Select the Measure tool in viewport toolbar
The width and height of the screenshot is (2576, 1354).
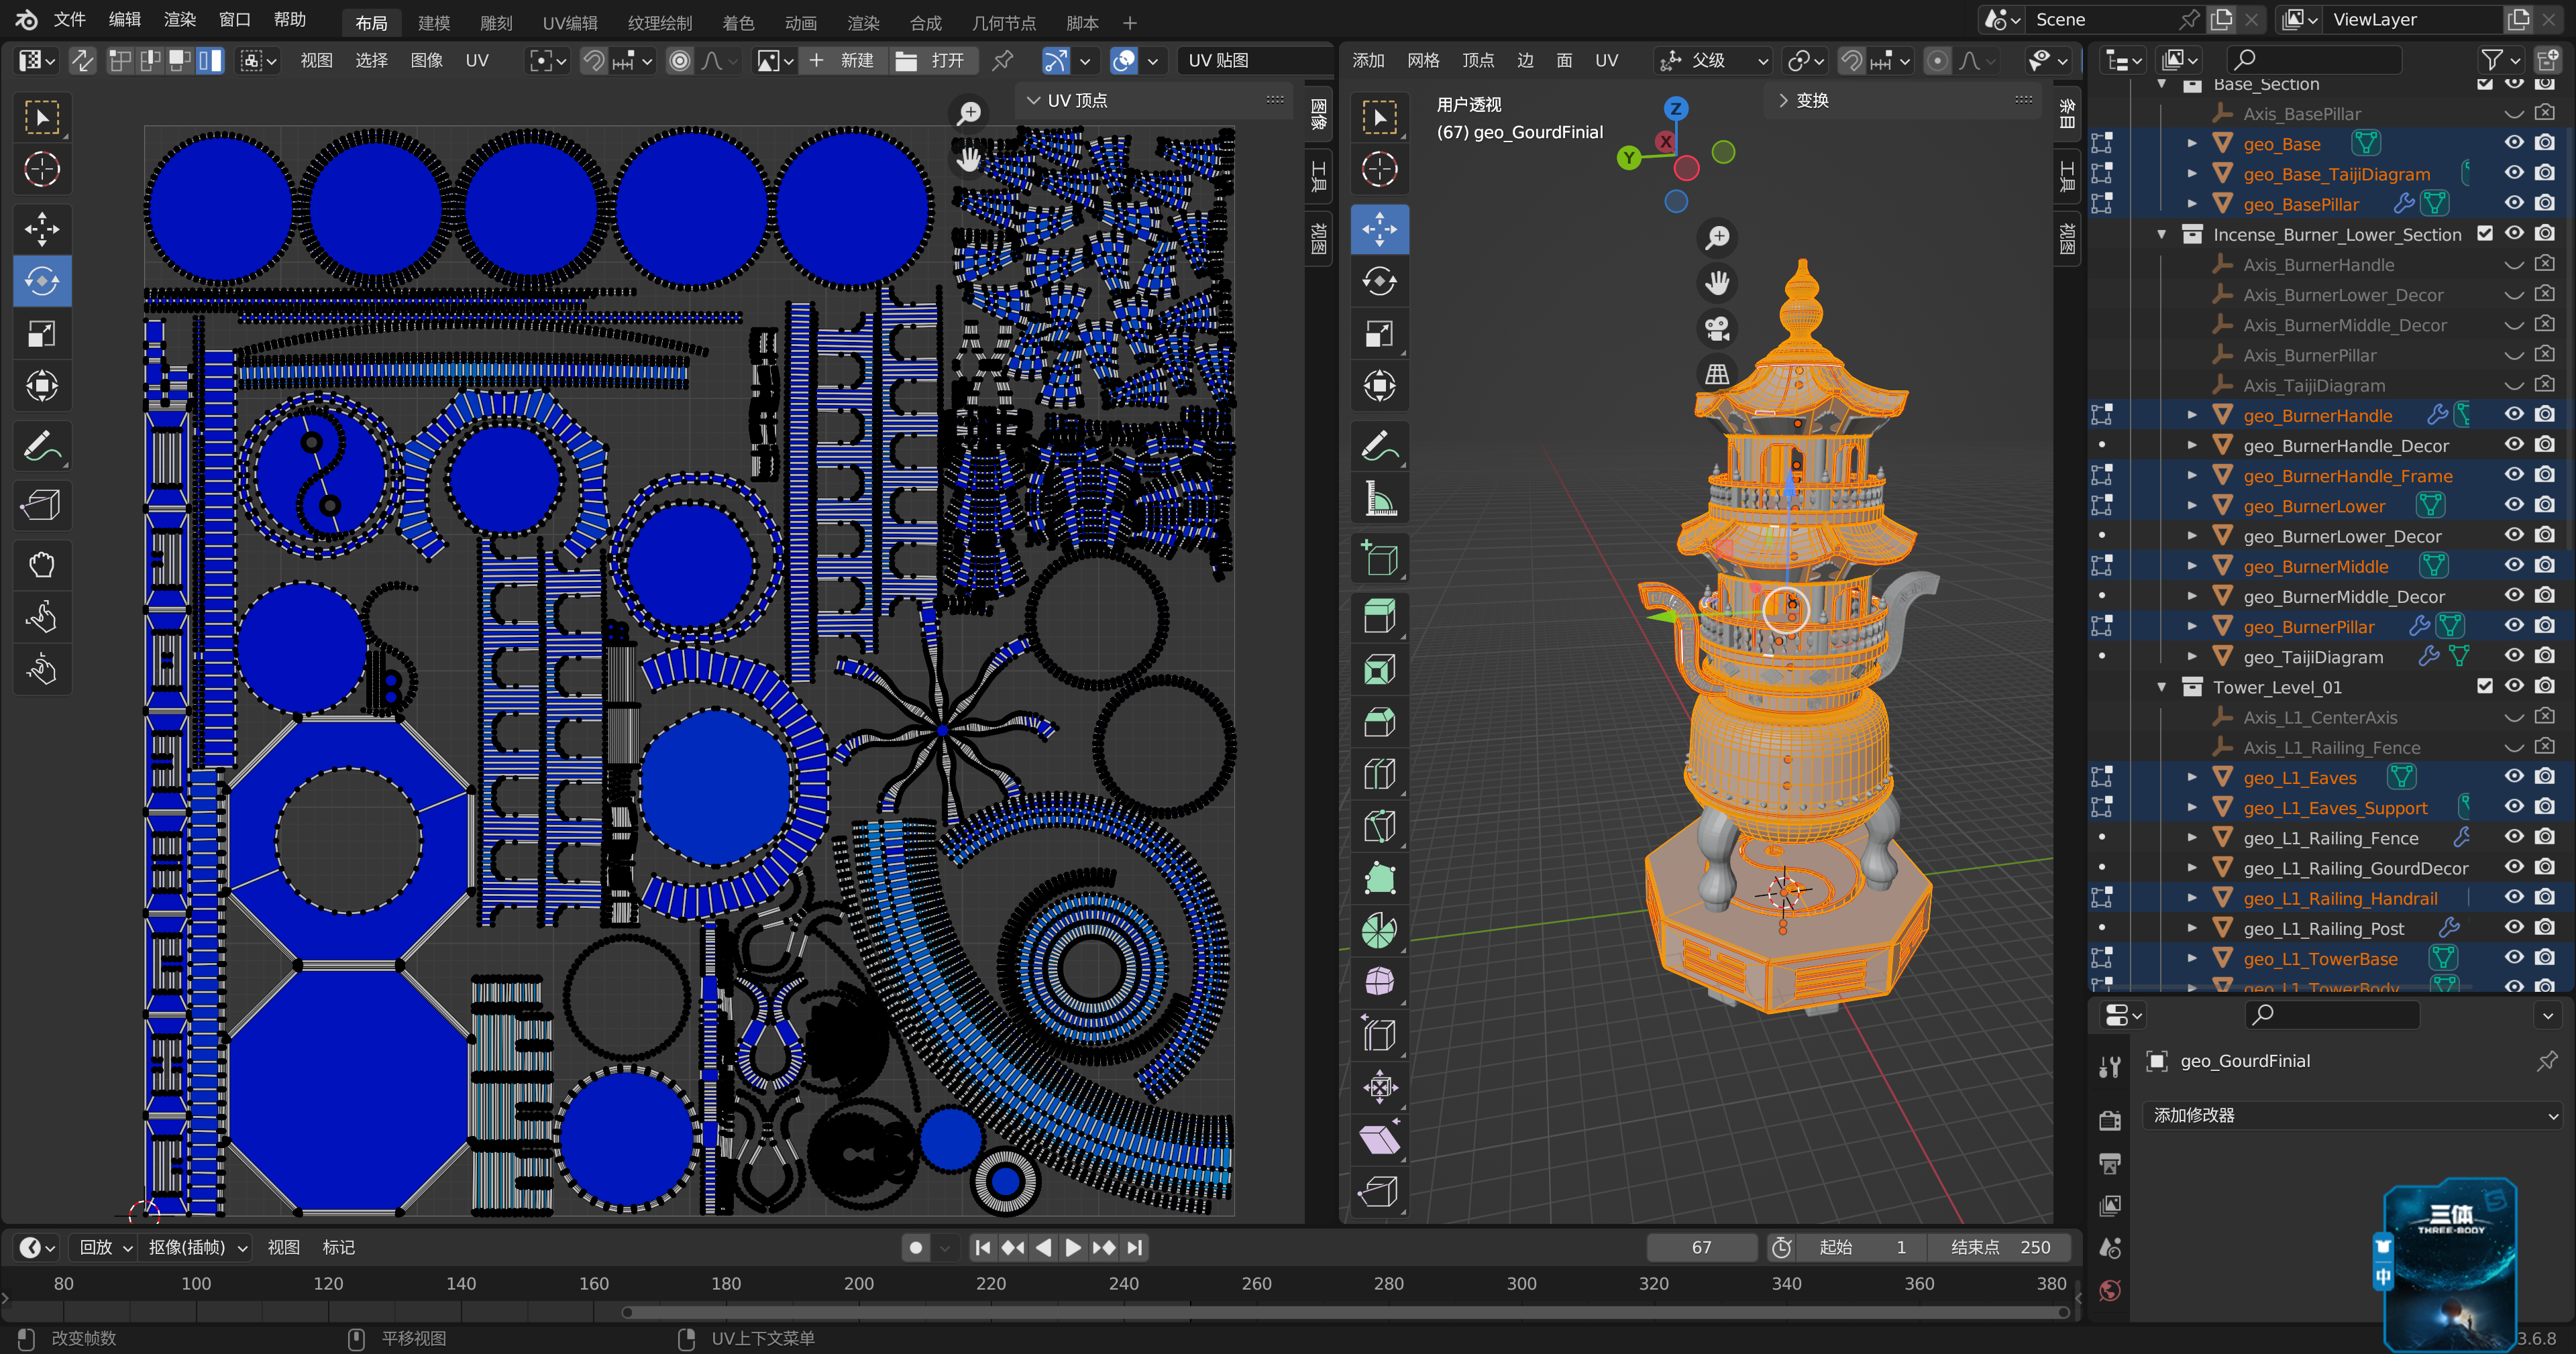1379,498
